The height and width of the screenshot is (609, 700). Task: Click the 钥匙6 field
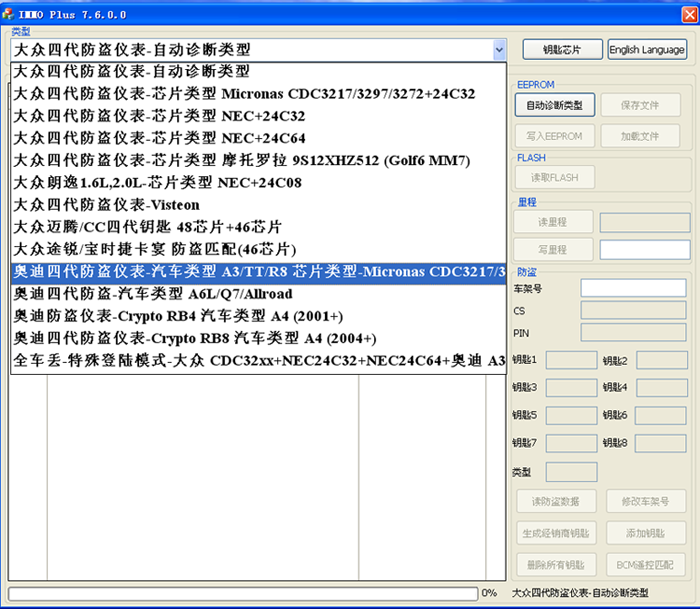click(x=661, y=415)
